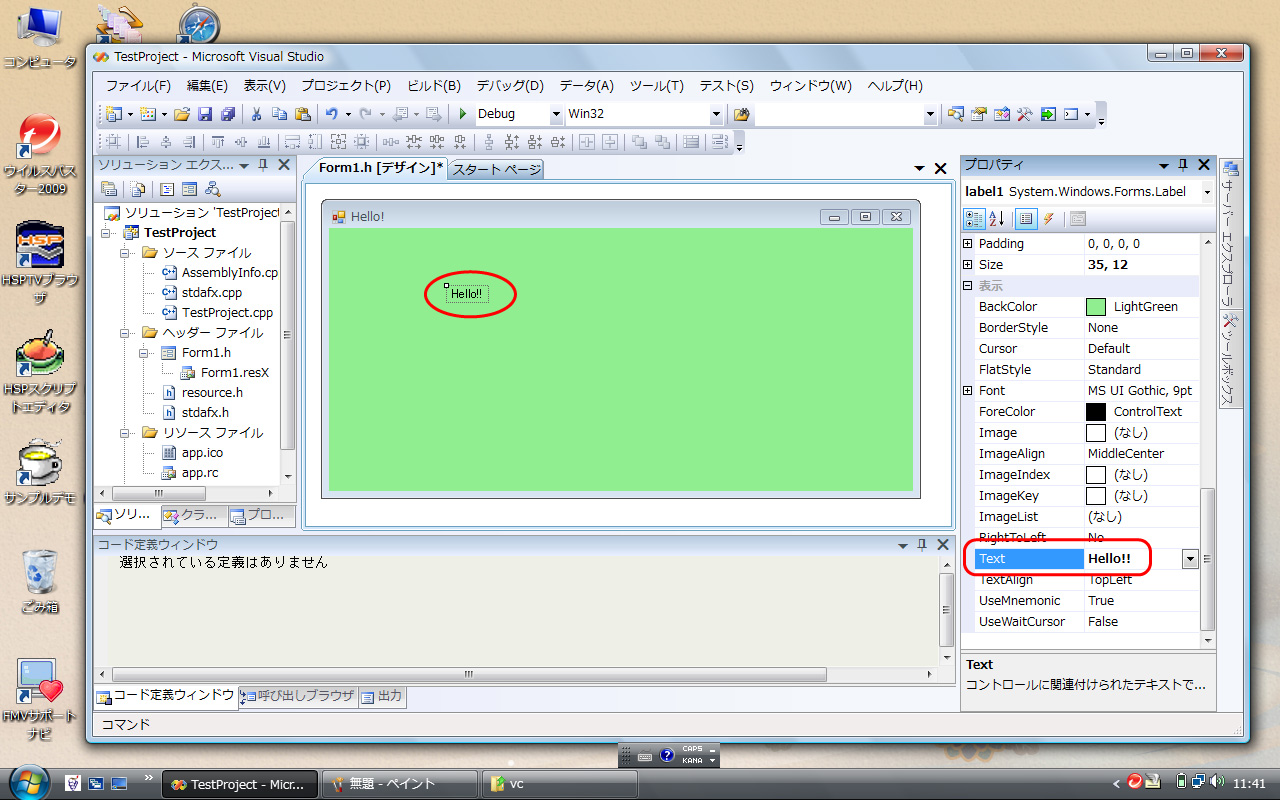
Task: Click the BackColor LightGreen swatch
Action: pyautogui.click(x=1096, y=307)
